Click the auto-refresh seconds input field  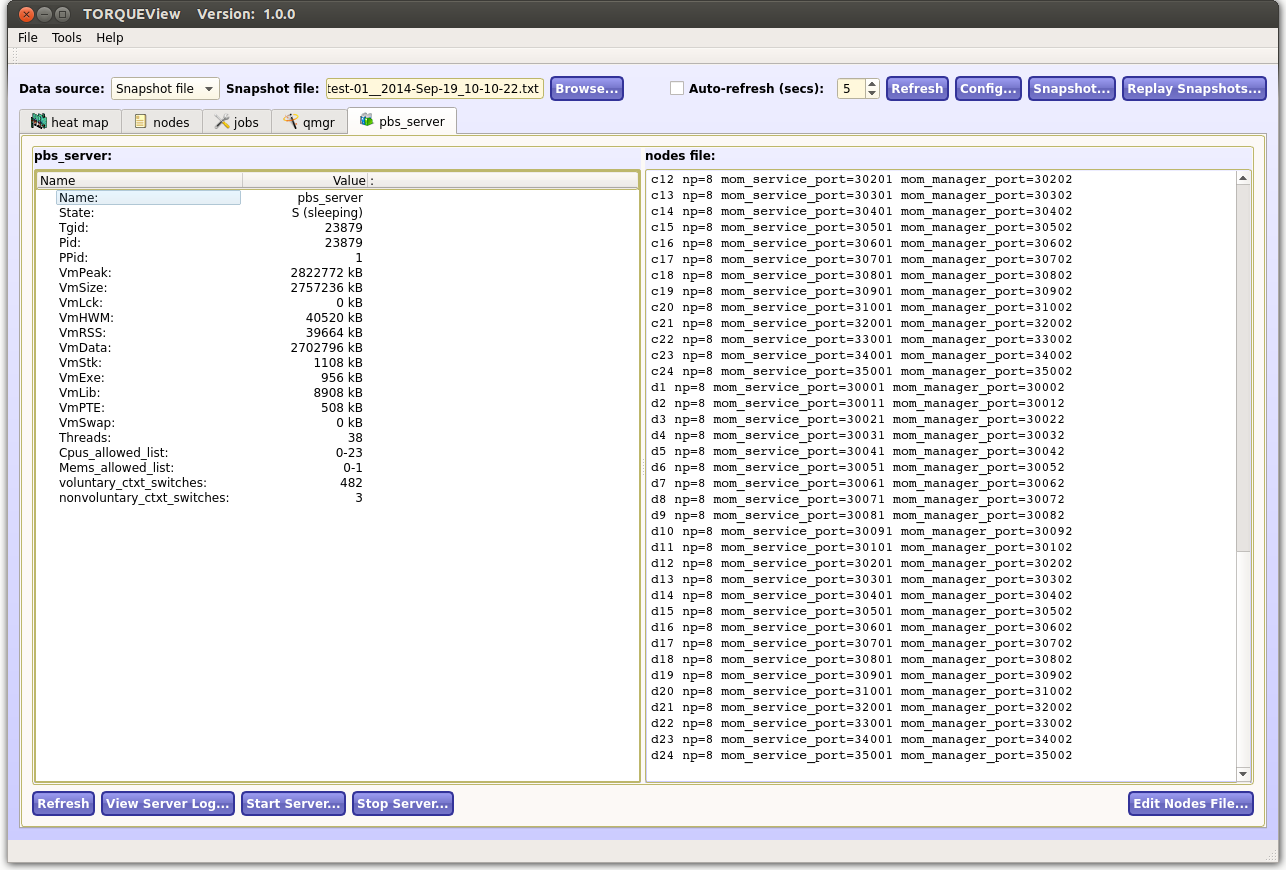[x=851, y=89]
